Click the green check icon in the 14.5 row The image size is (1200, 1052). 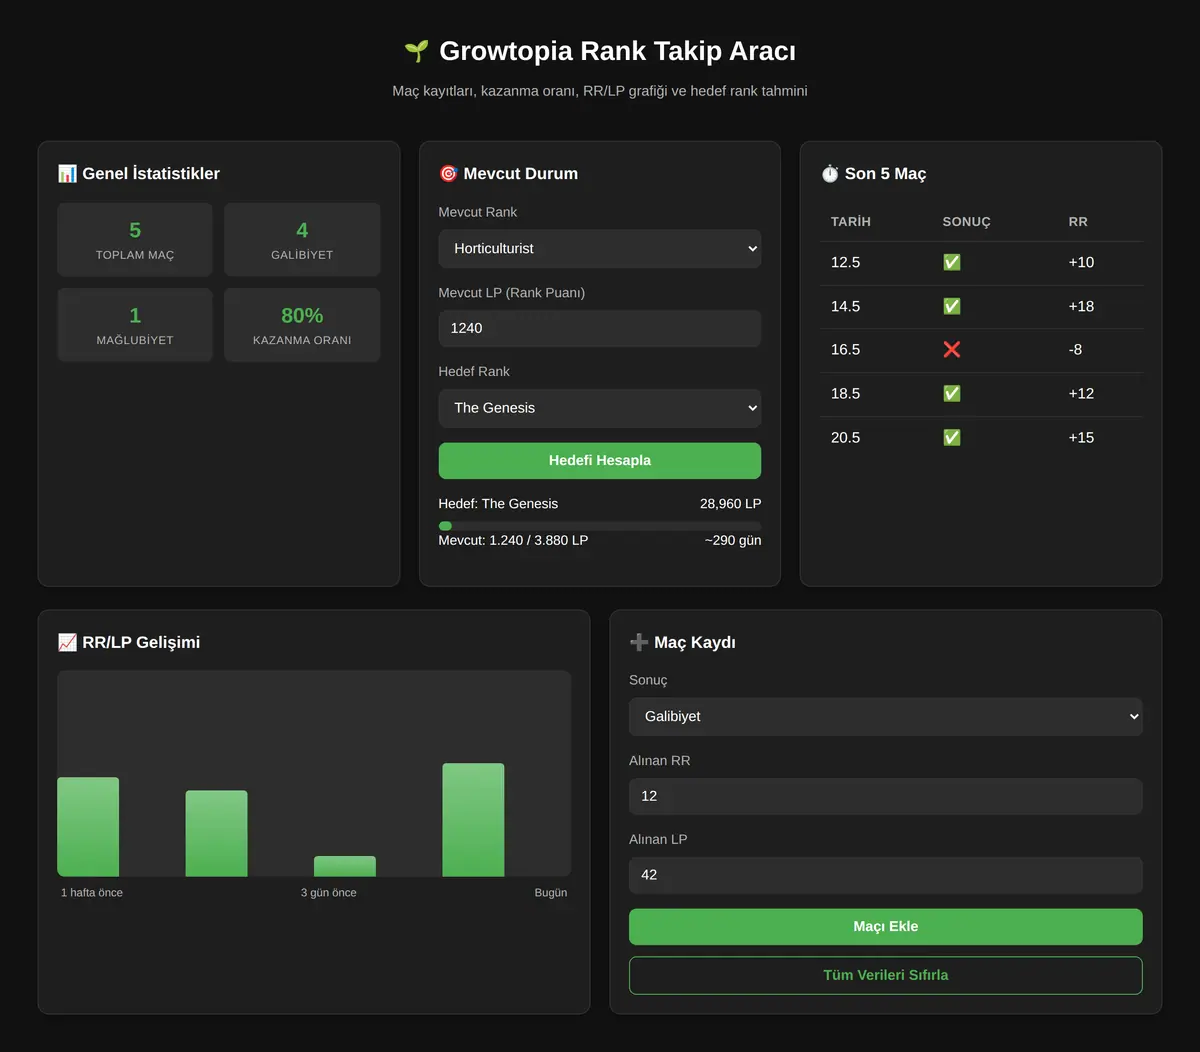(x=952, y=306)
